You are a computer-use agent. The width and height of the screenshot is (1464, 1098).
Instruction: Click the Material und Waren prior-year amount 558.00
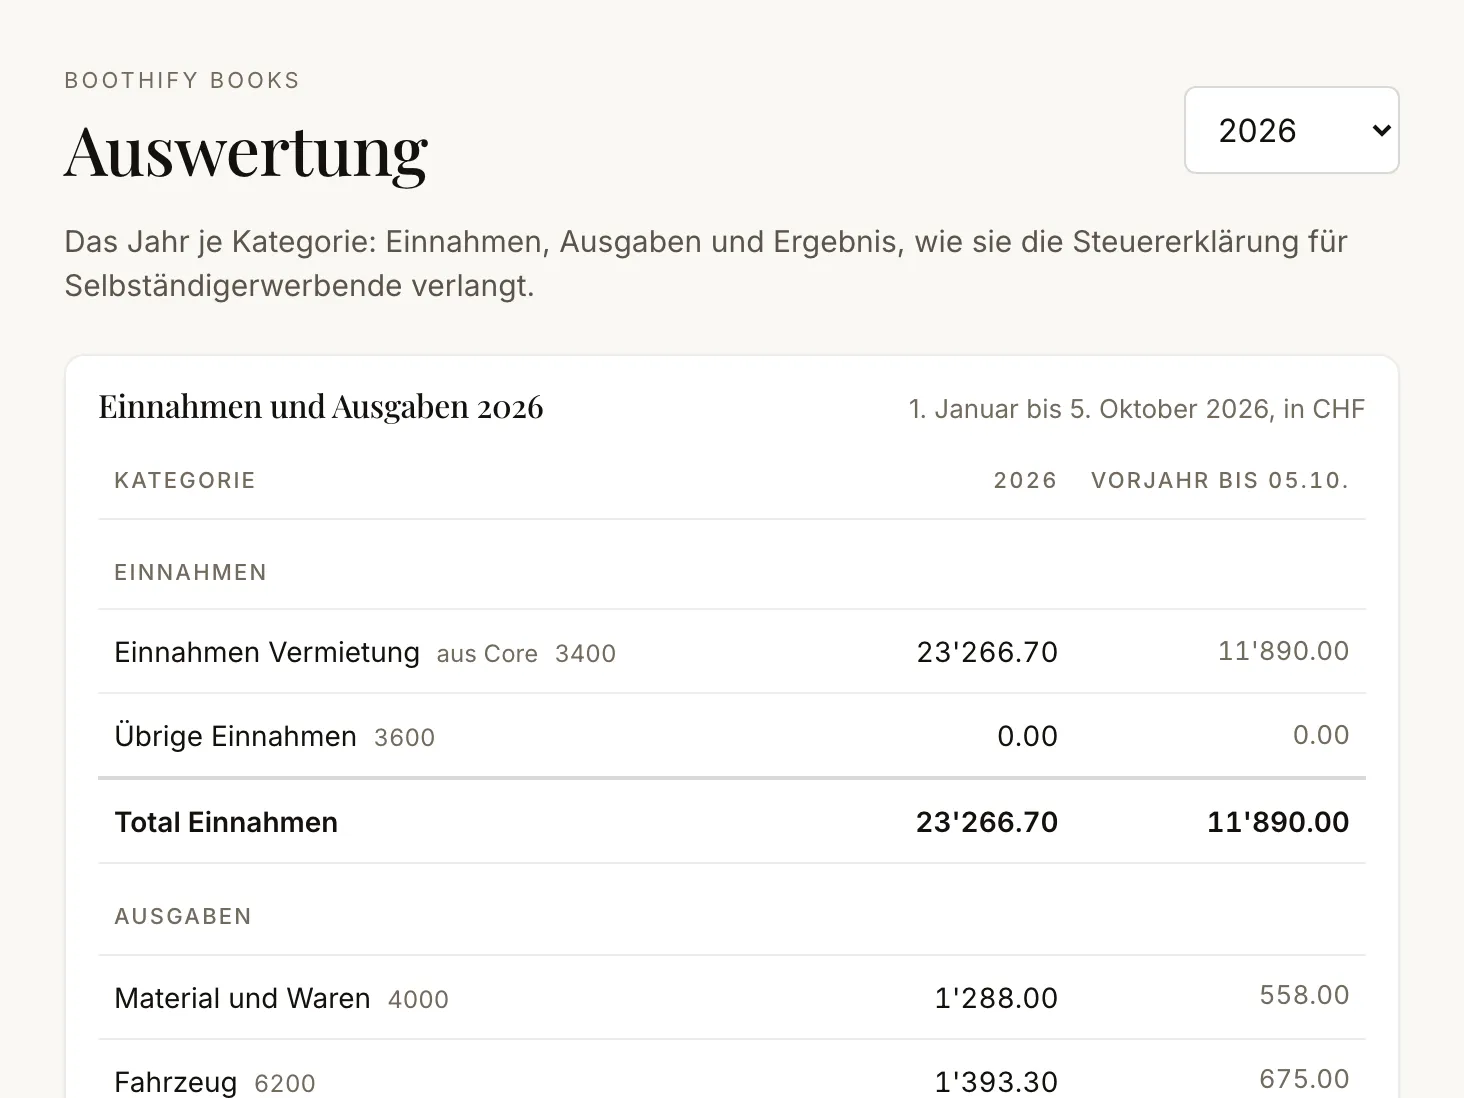pos(1304,995)
